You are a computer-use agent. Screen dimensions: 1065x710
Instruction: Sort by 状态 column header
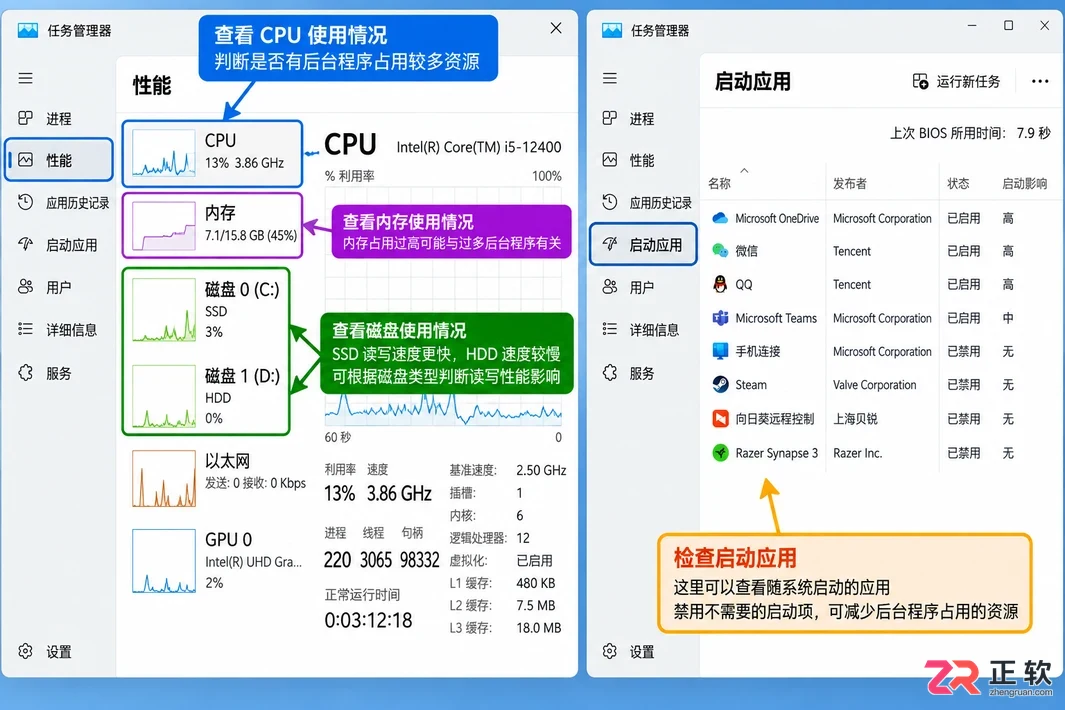coord(958,183)
